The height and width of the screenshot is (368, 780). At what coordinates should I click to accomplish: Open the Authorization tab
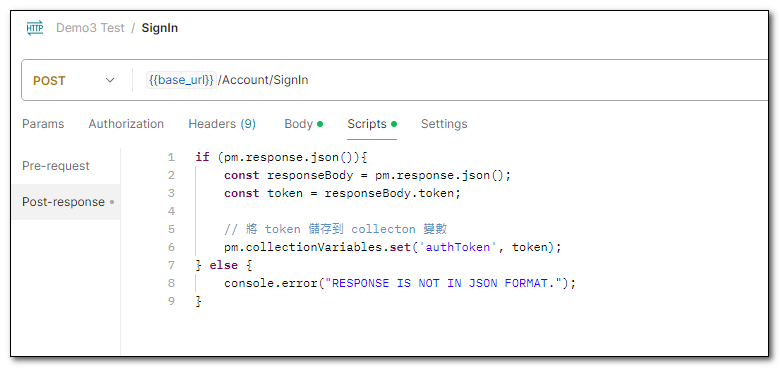126,124
